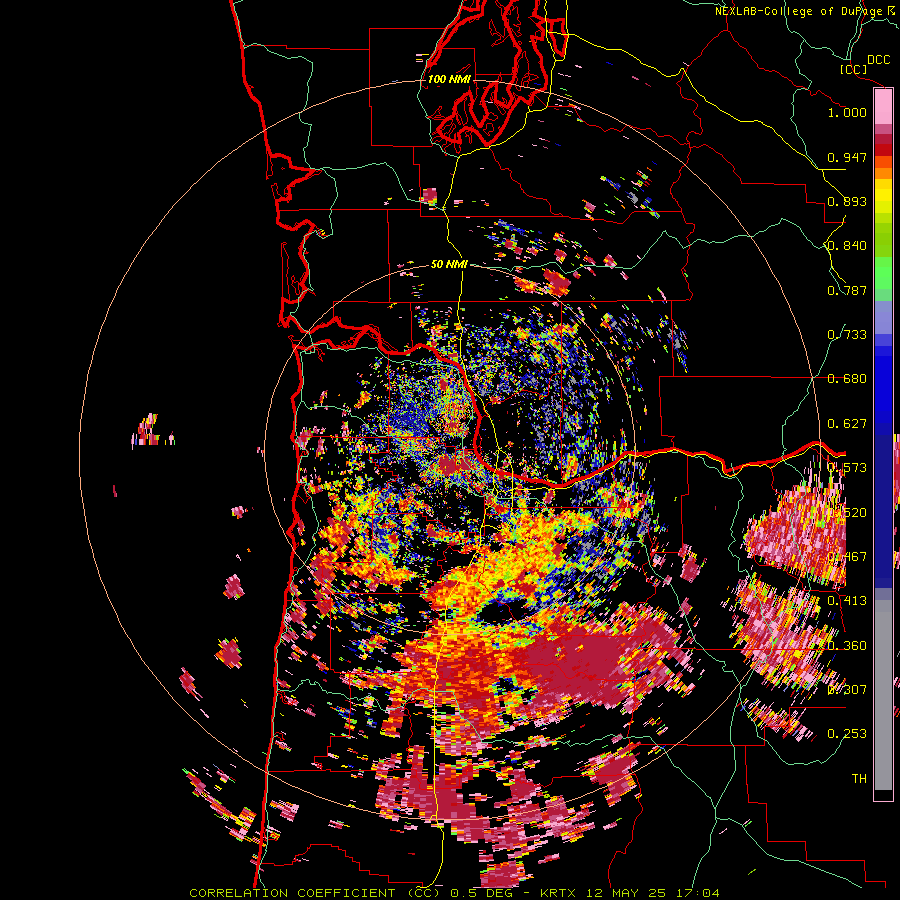Click the [CC] legend header
The height and width of the screenshot is (900, 900).
click(853, 69)
